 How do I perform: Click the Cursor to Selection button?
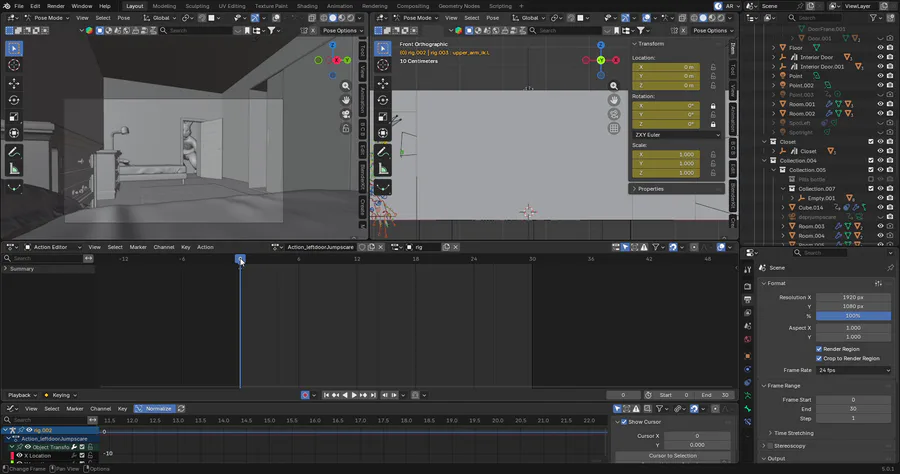673,456
